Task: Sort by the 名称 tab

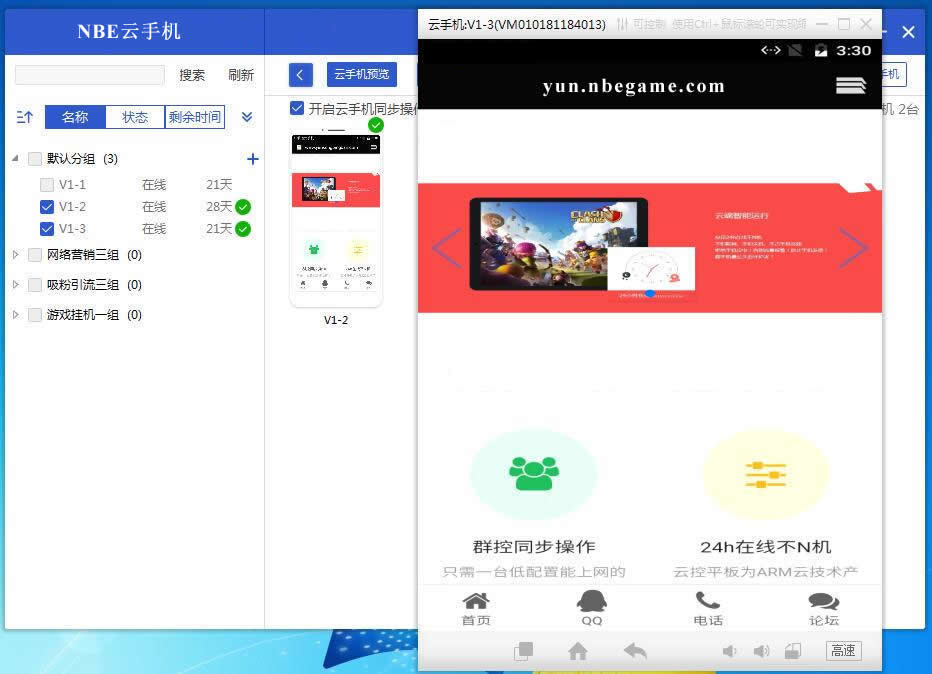Action: tap(75, 117)
